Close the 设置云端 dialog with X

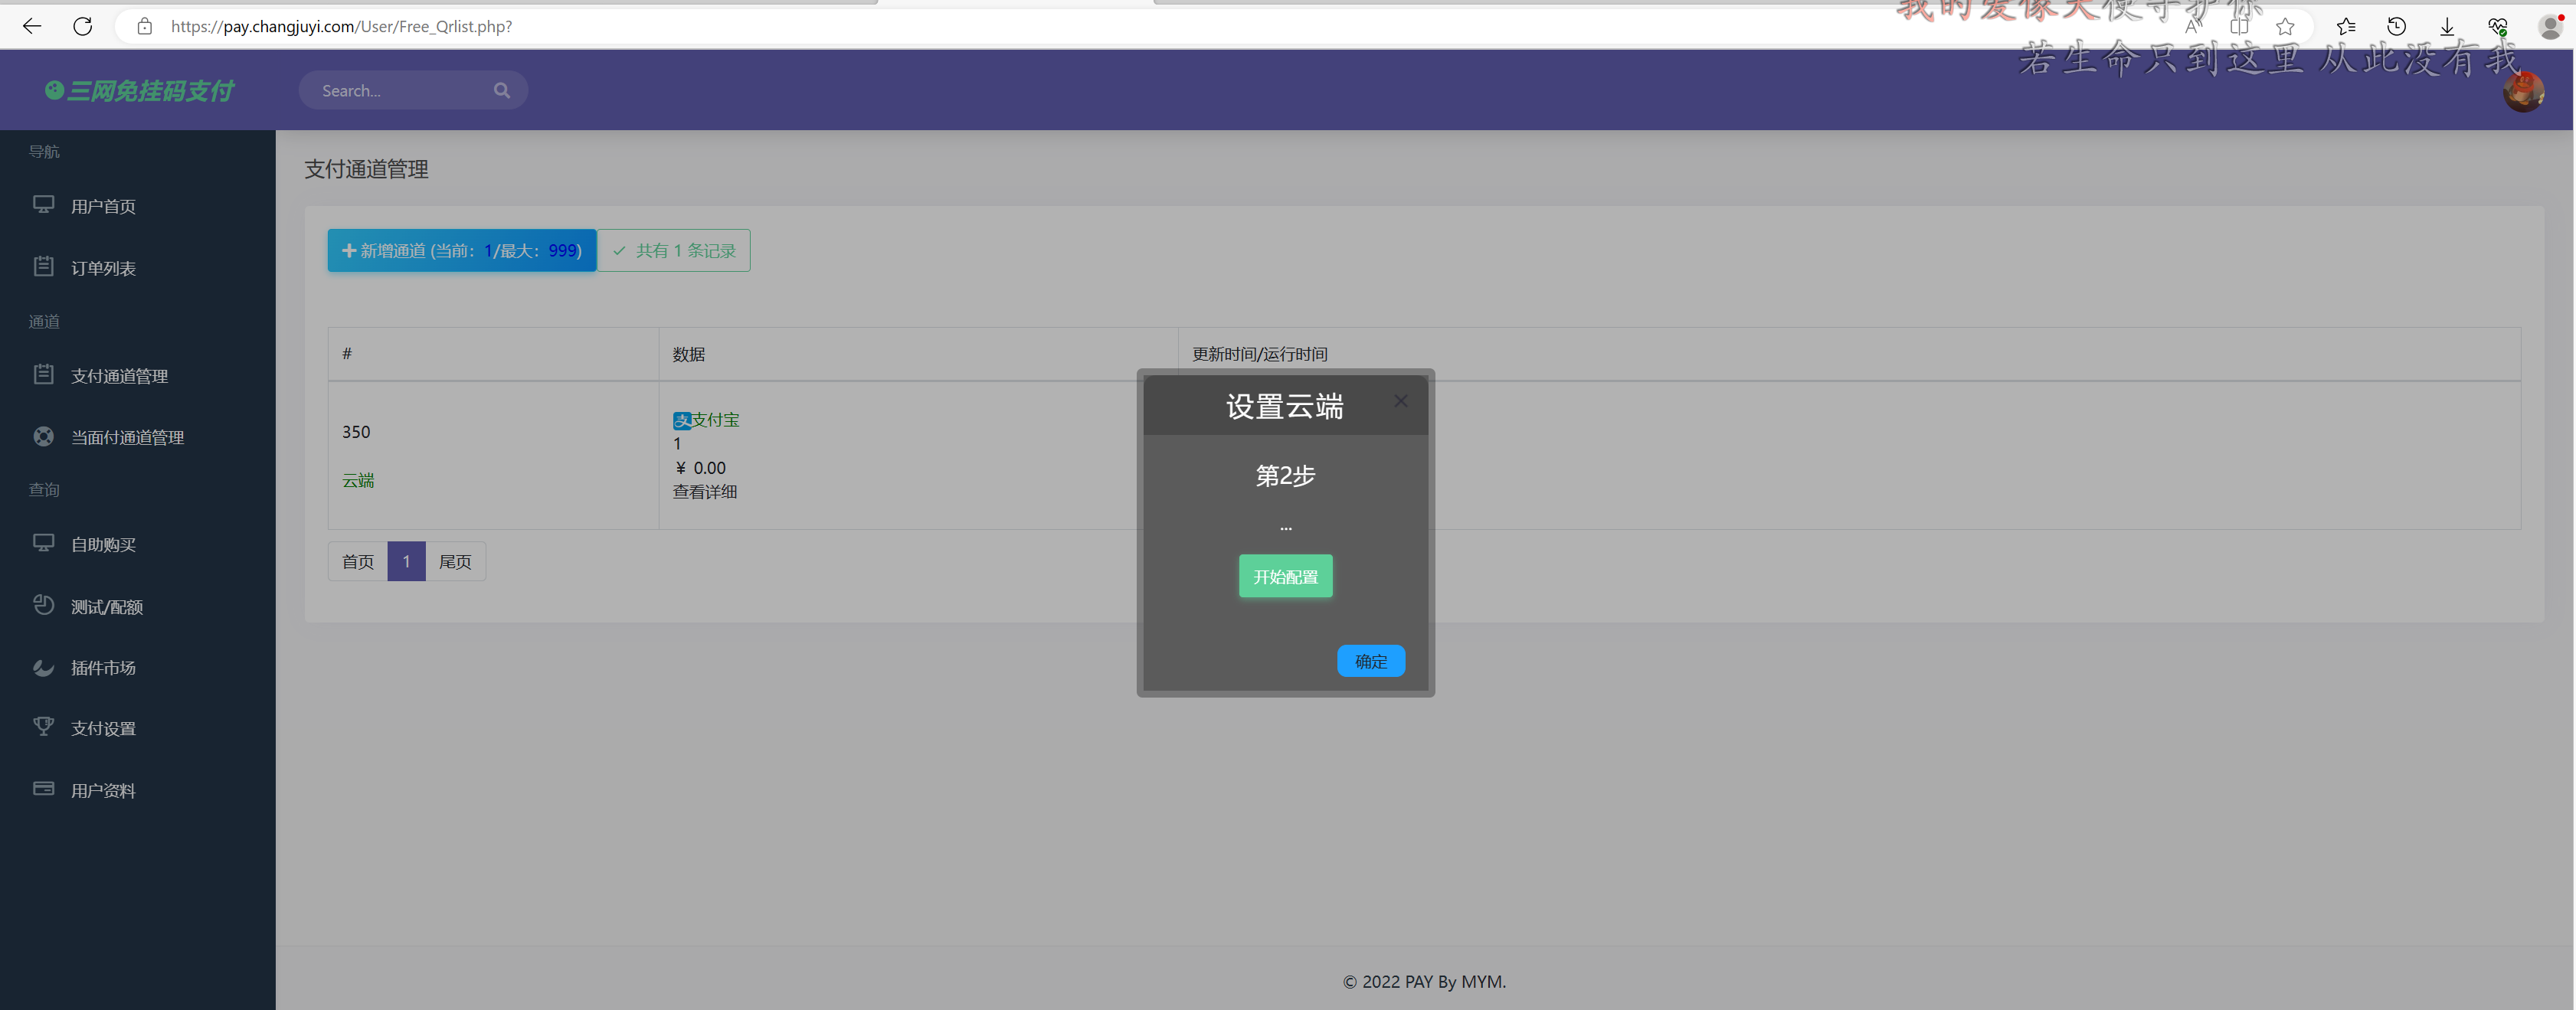click(x=1400, y=401)
